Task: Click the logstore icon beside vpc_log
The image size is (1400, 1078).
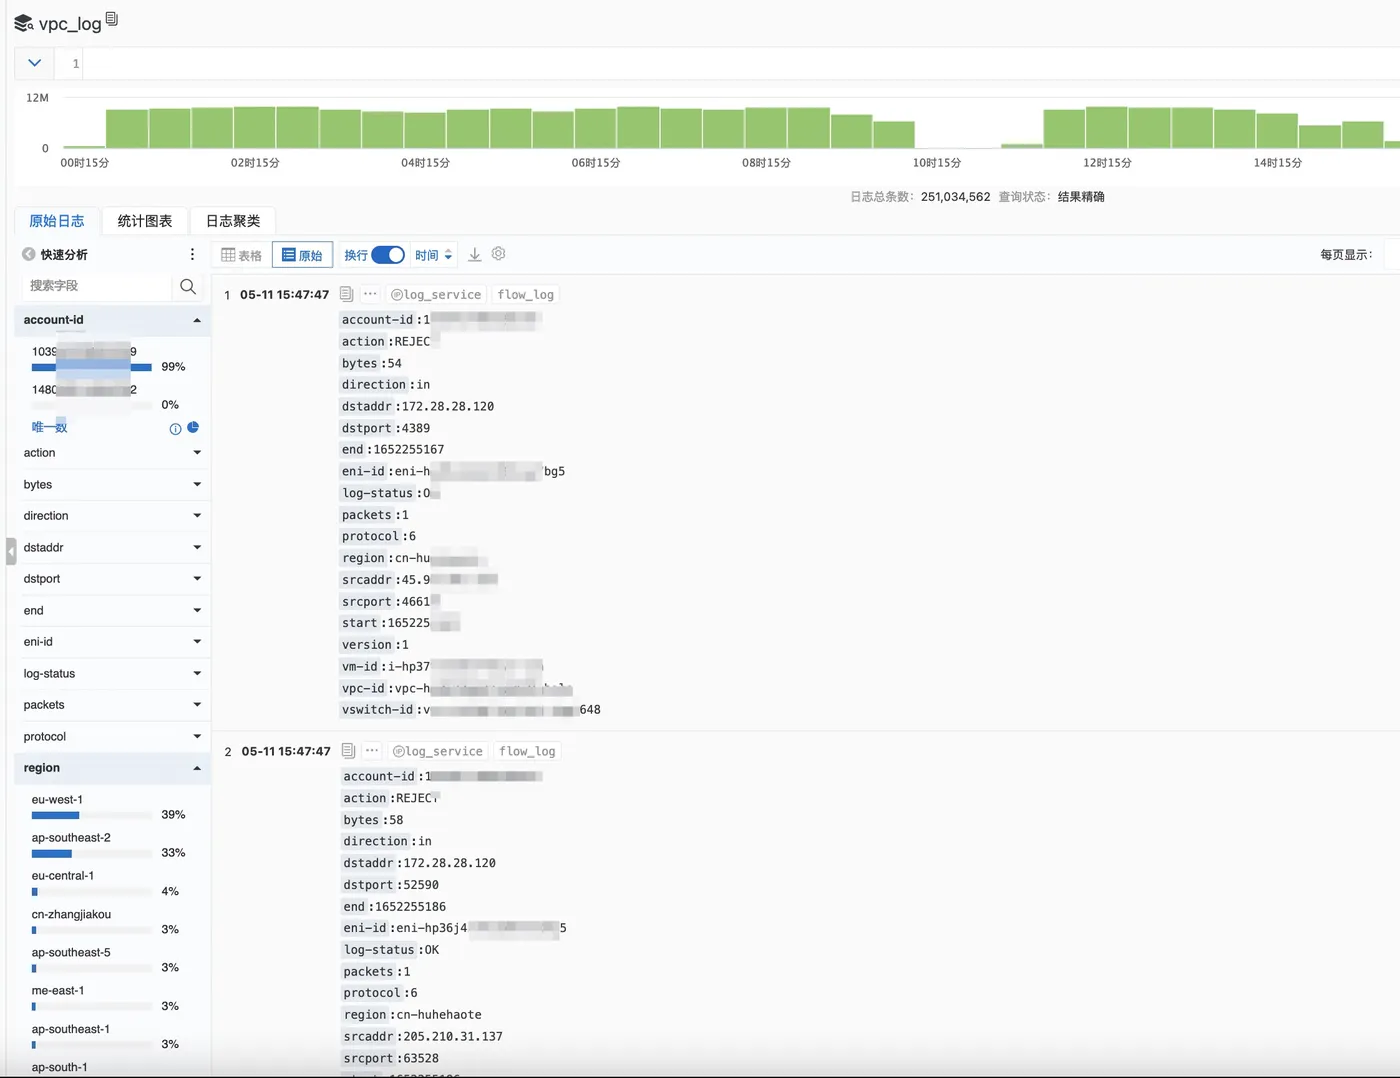Action: (x=23, y=23)
